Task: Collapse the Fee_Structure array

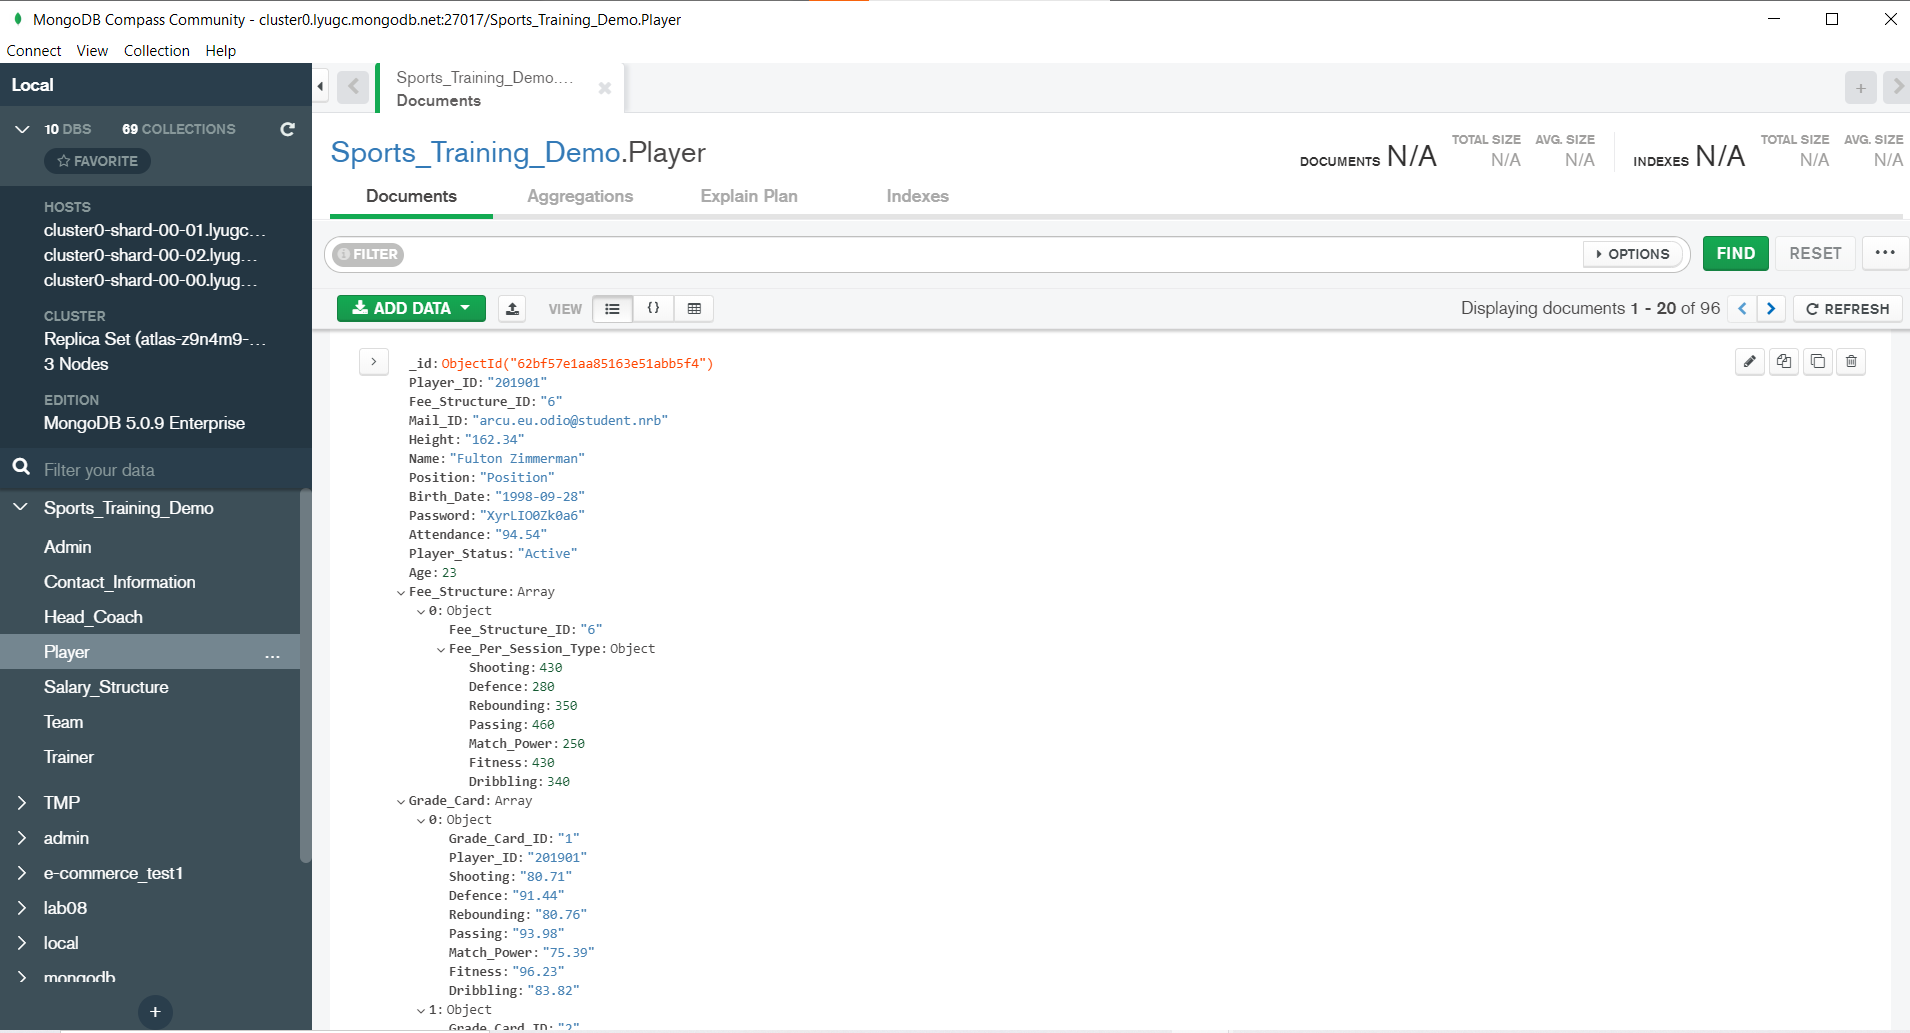Action: coord(401,593)
